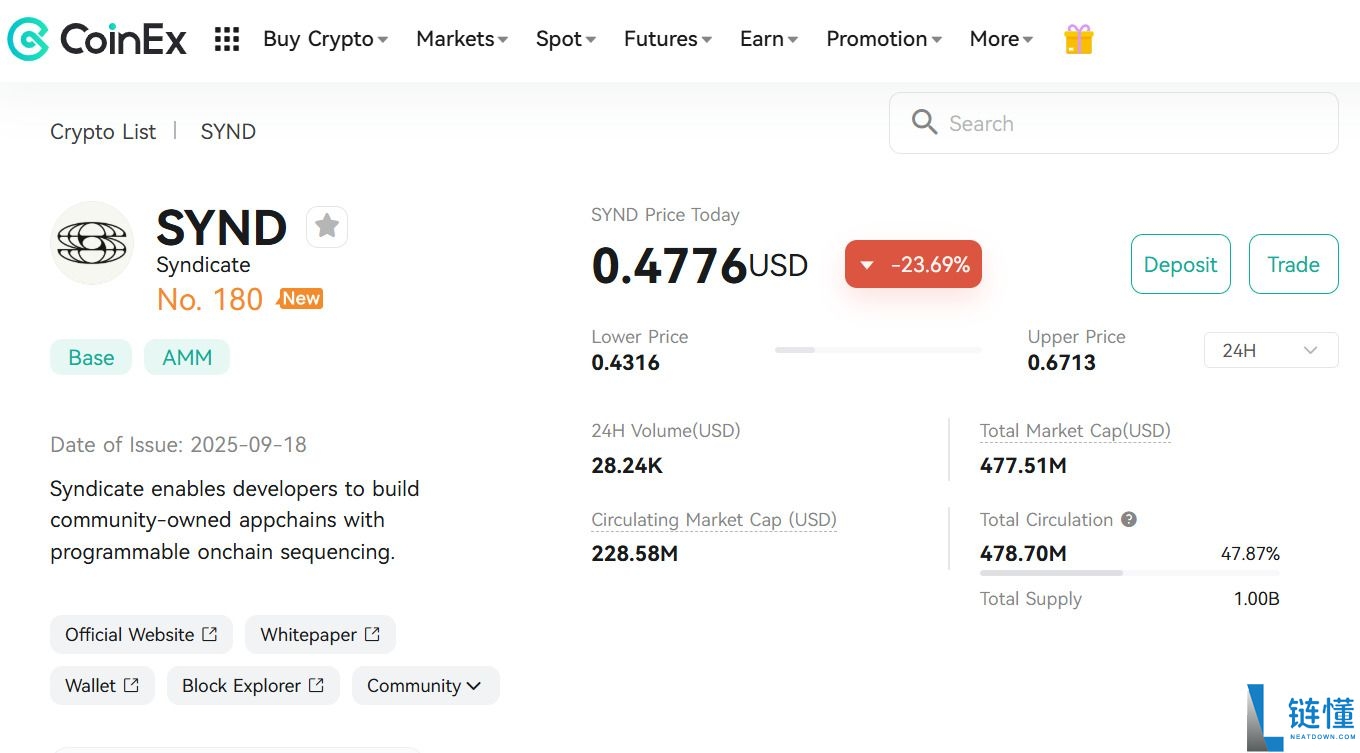
Task: Click the 478.70M circulation value
Action: tap(1023, 553)
